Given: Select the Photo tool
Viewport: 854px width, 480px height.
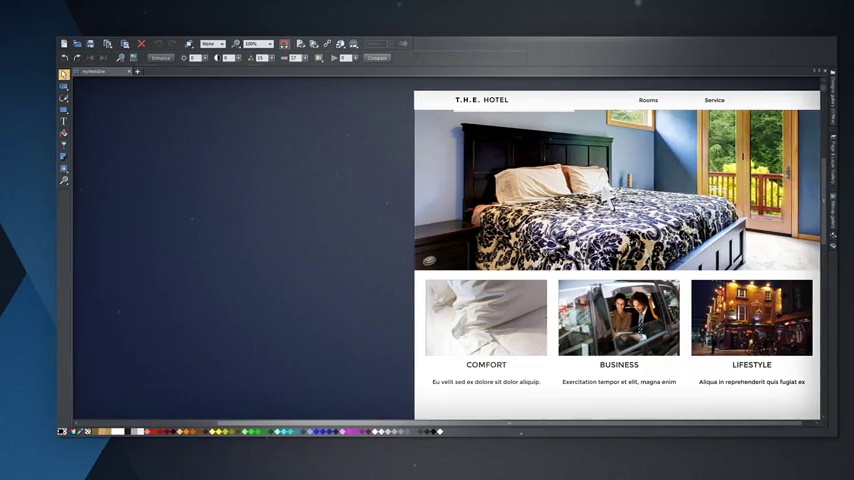Looking at the screenshot, I should coord(64,87).
